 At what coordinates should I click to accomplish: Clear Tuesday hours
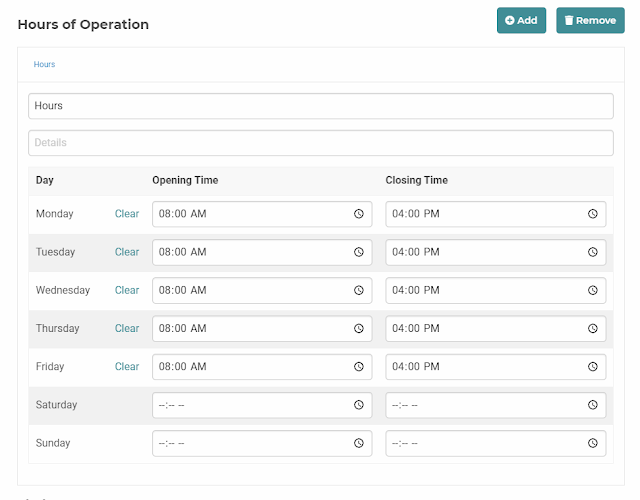[x=127, y=252]
